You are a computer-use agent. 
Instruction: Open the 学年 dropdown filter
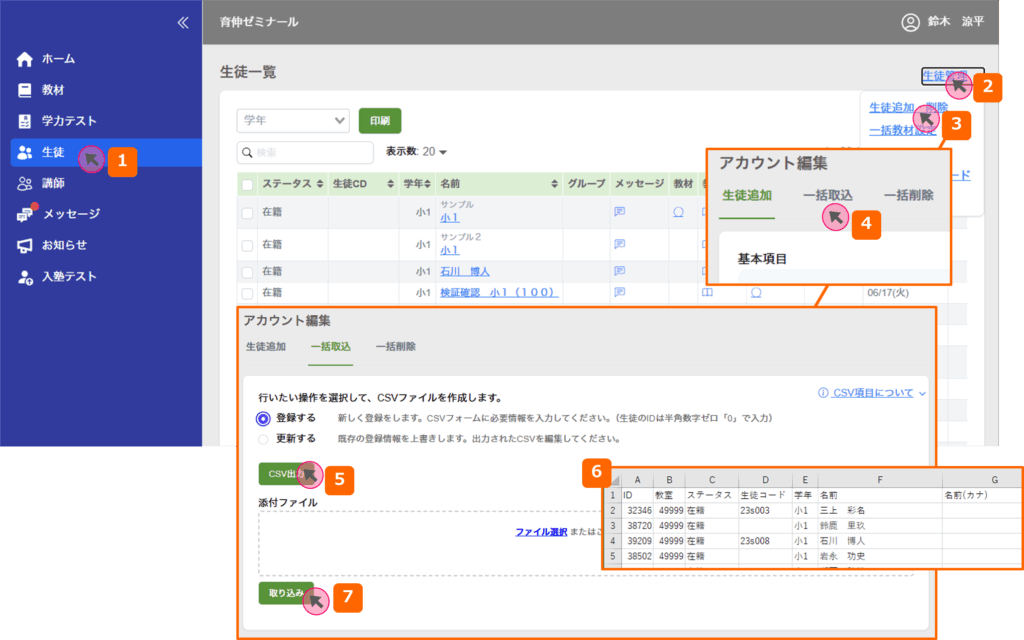pos(292,121)
